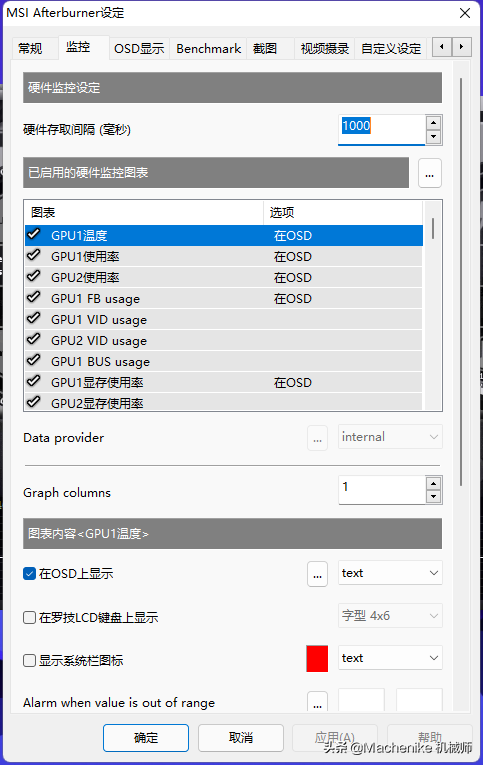The image size is (483, 765).
Task: Open the ellipsis button beside Data provider
Action: [318, 438]
